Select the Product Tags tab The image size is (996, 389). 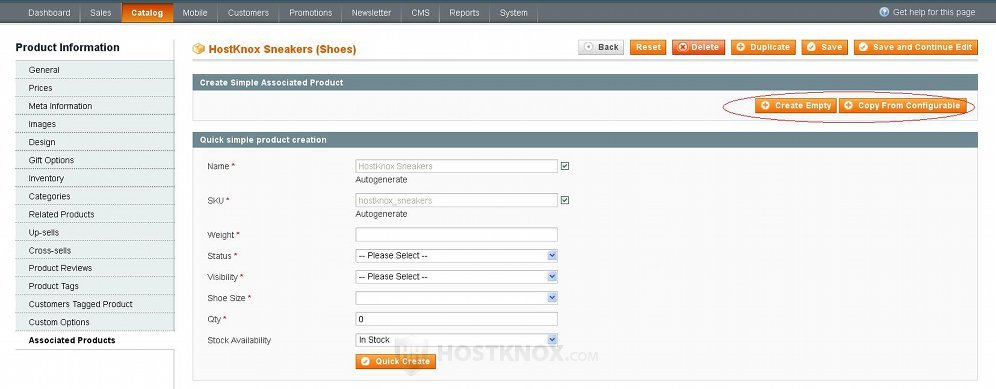[x=95, y=286]
